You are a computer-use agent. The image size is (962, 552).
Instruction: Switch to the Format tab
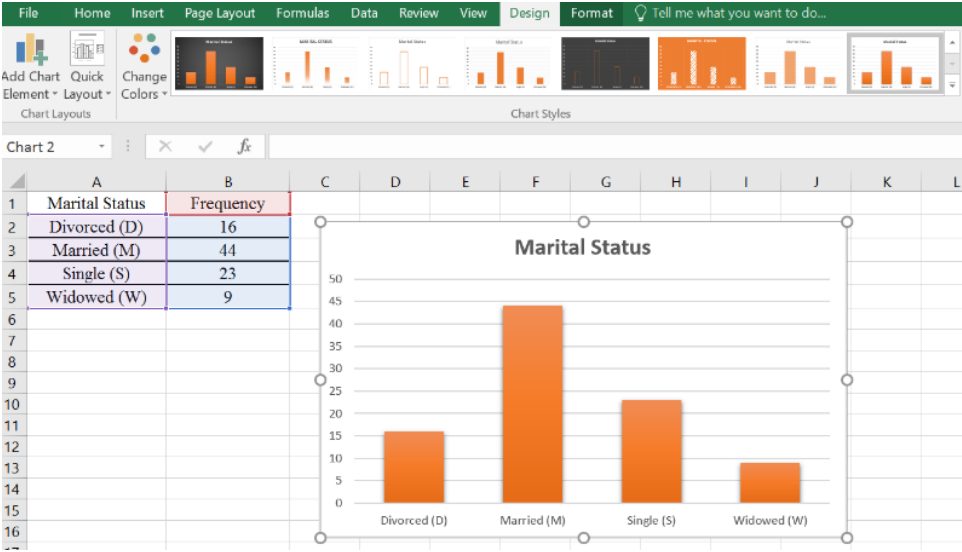click(591, 13)
